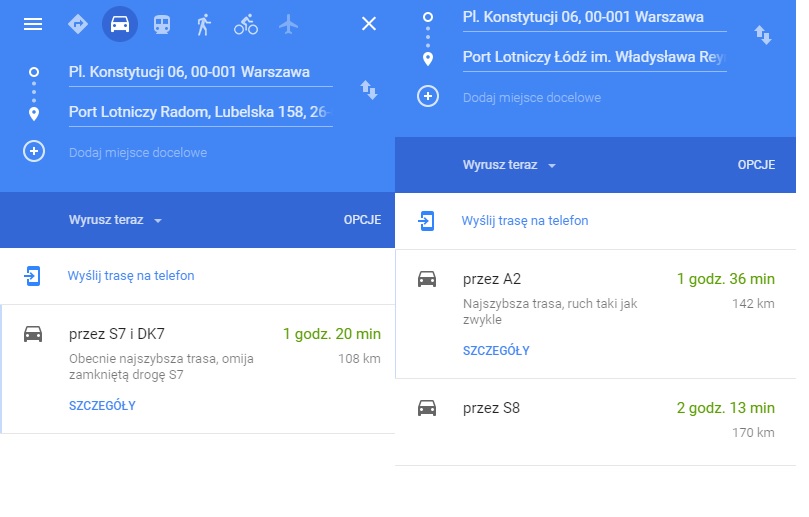The height and width of the screenshot is (517, 809).
Task: Select route przez A2
Action: [x=595, y=314]
